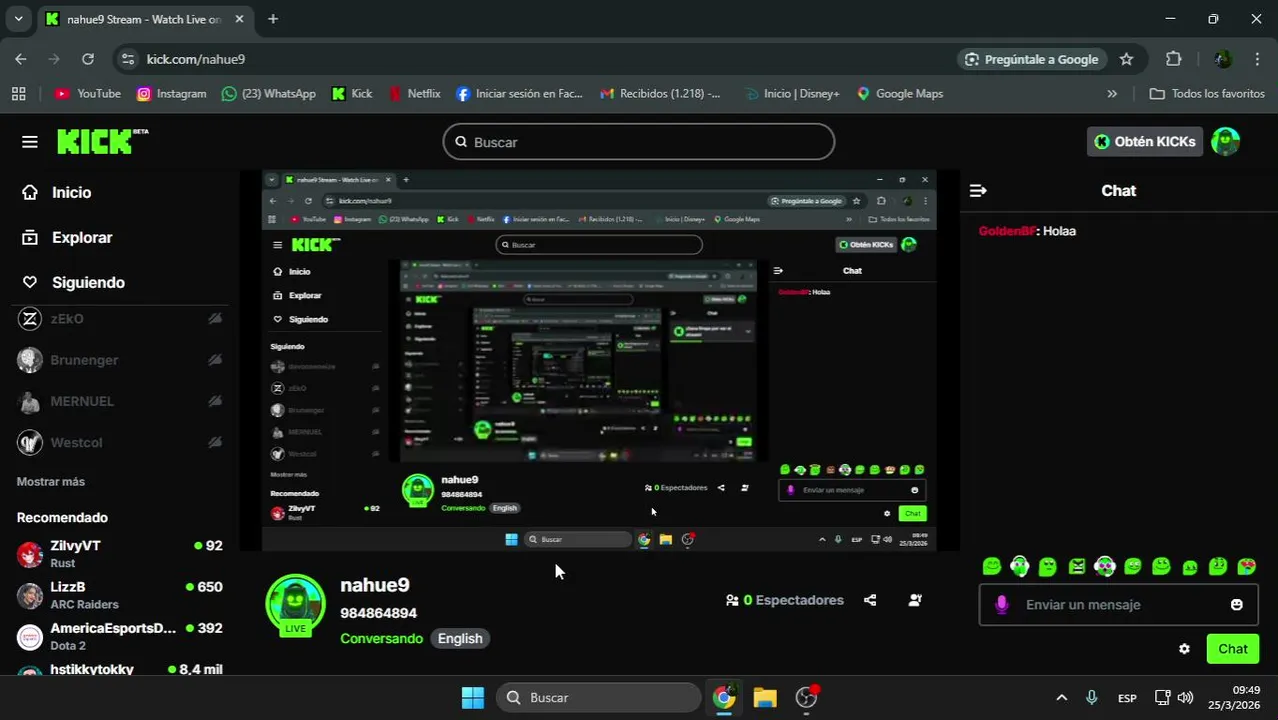Open the emoji picker in message box
This screenshot has width=1278, height=720.
point(1237,605)
